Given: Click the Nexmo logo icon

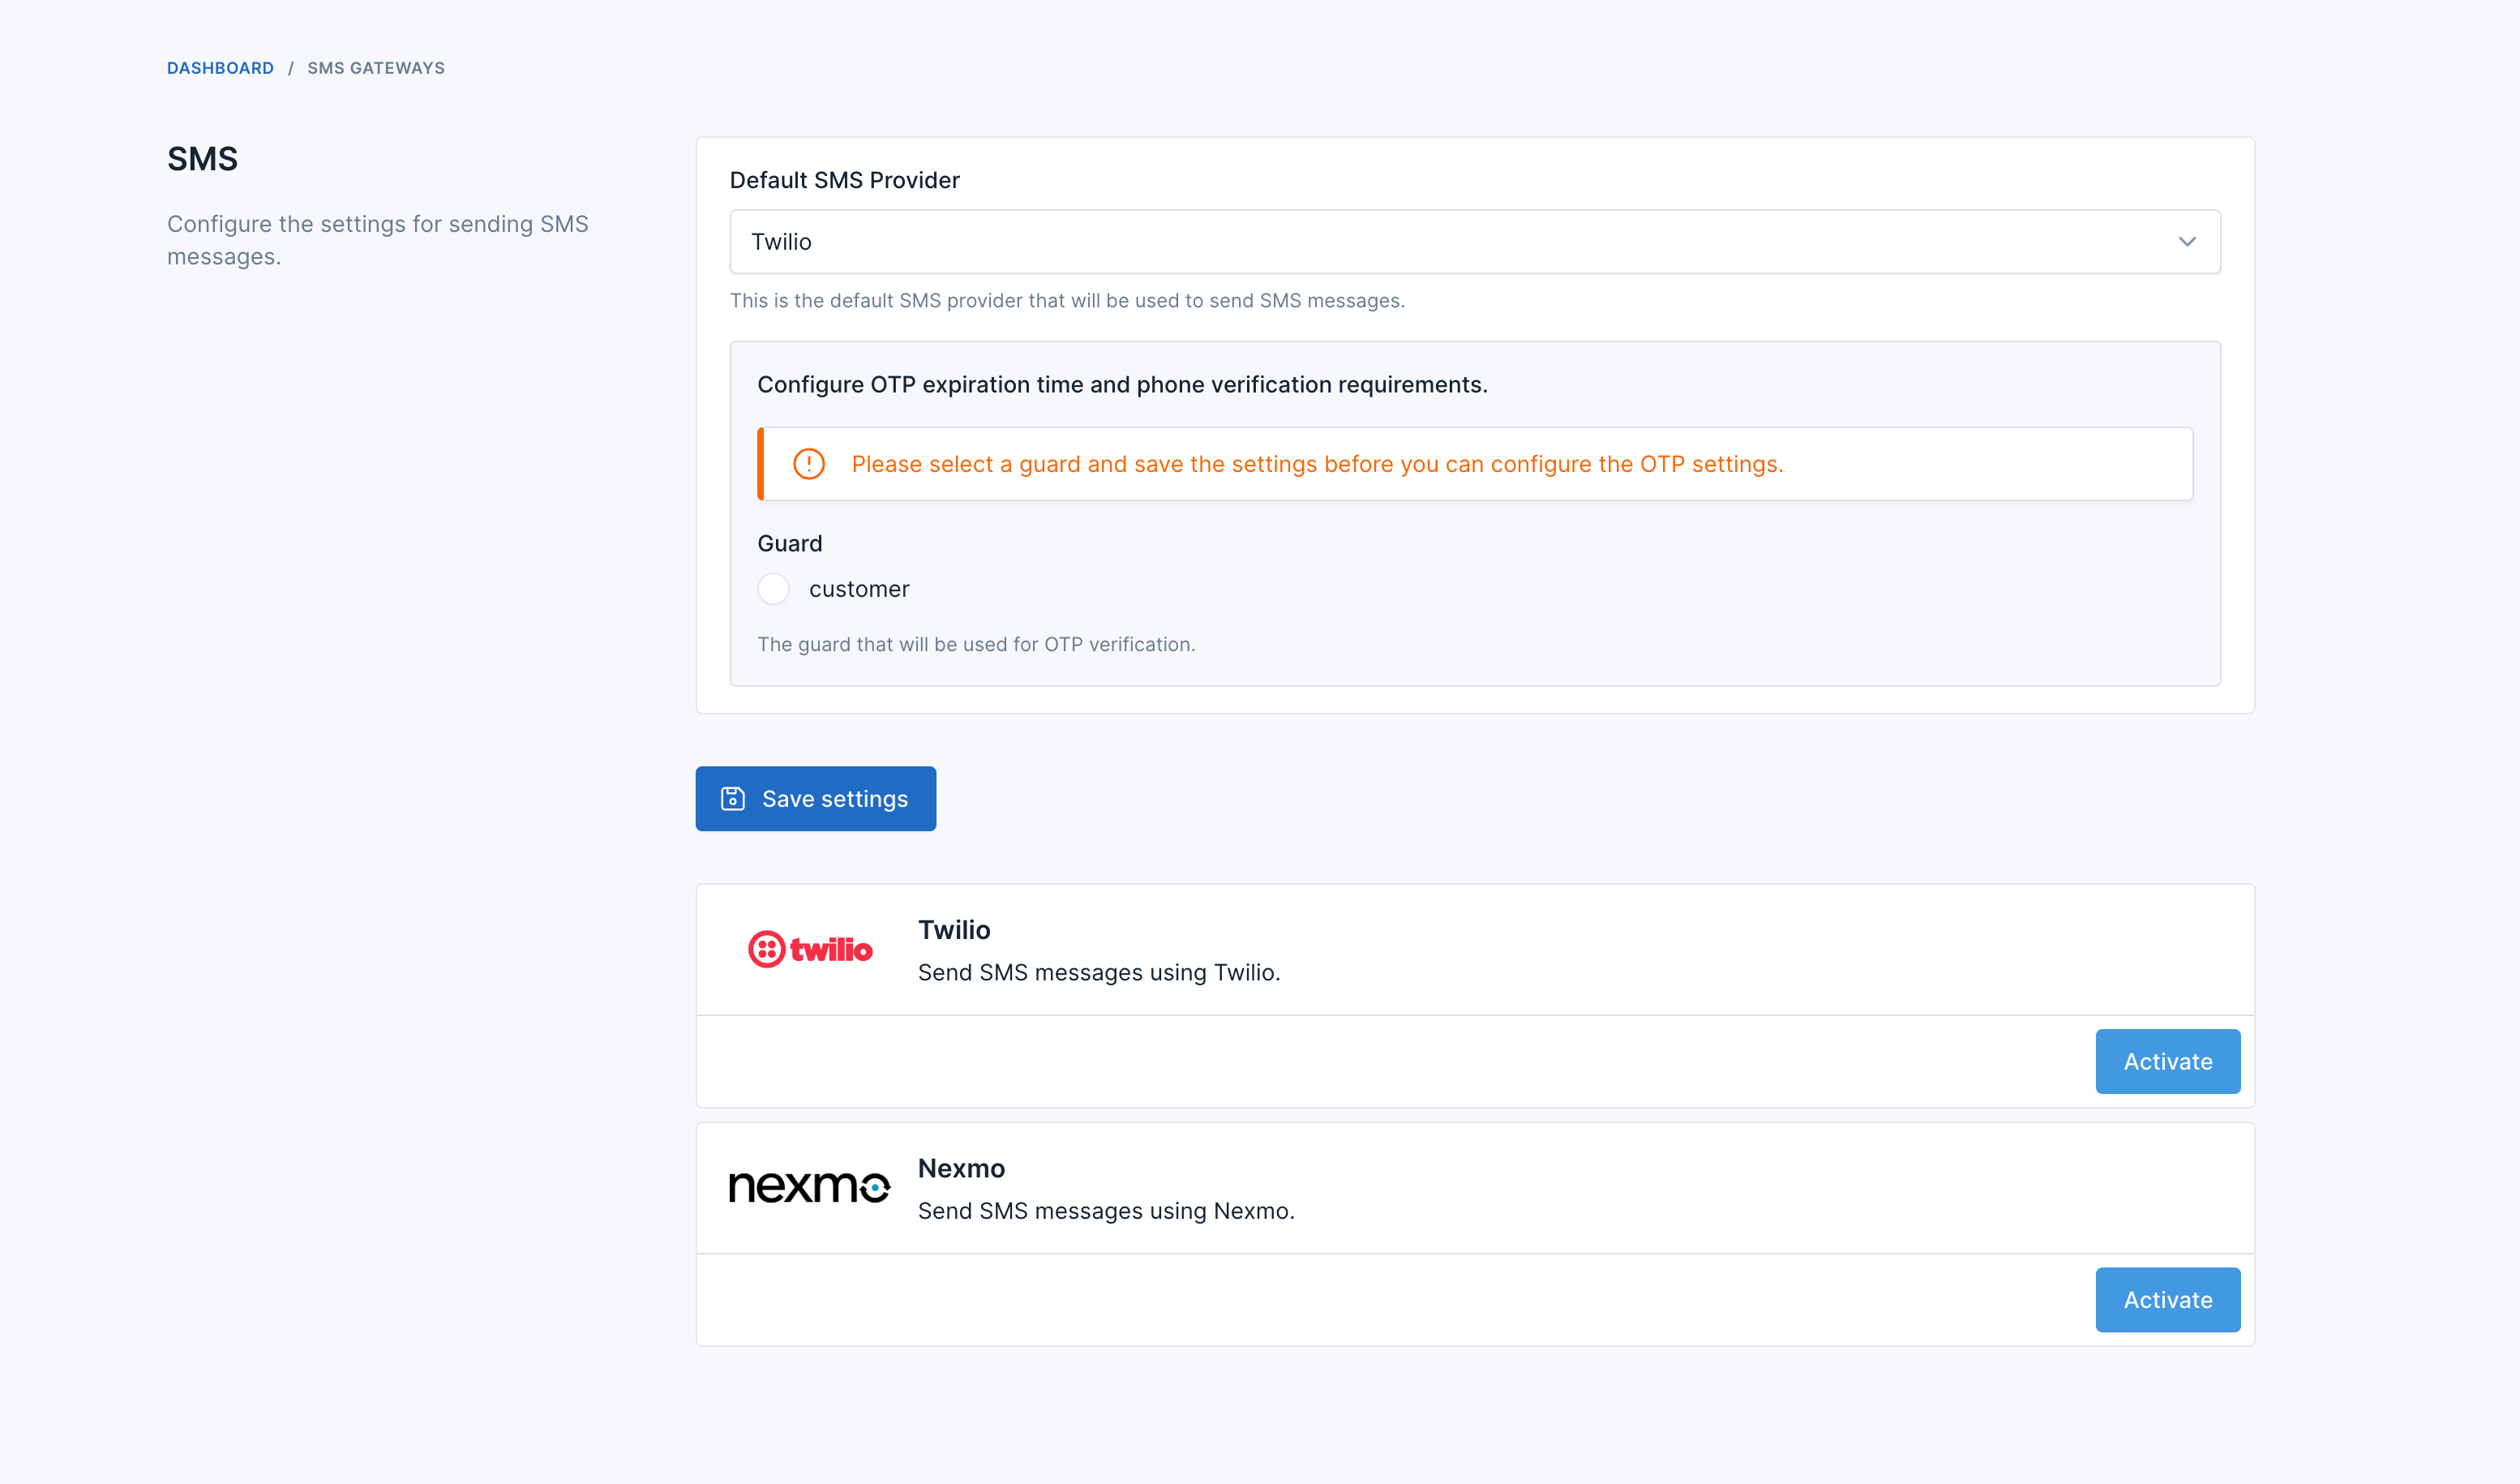Looking at the screenshot, I should [x=809, y=1187].
